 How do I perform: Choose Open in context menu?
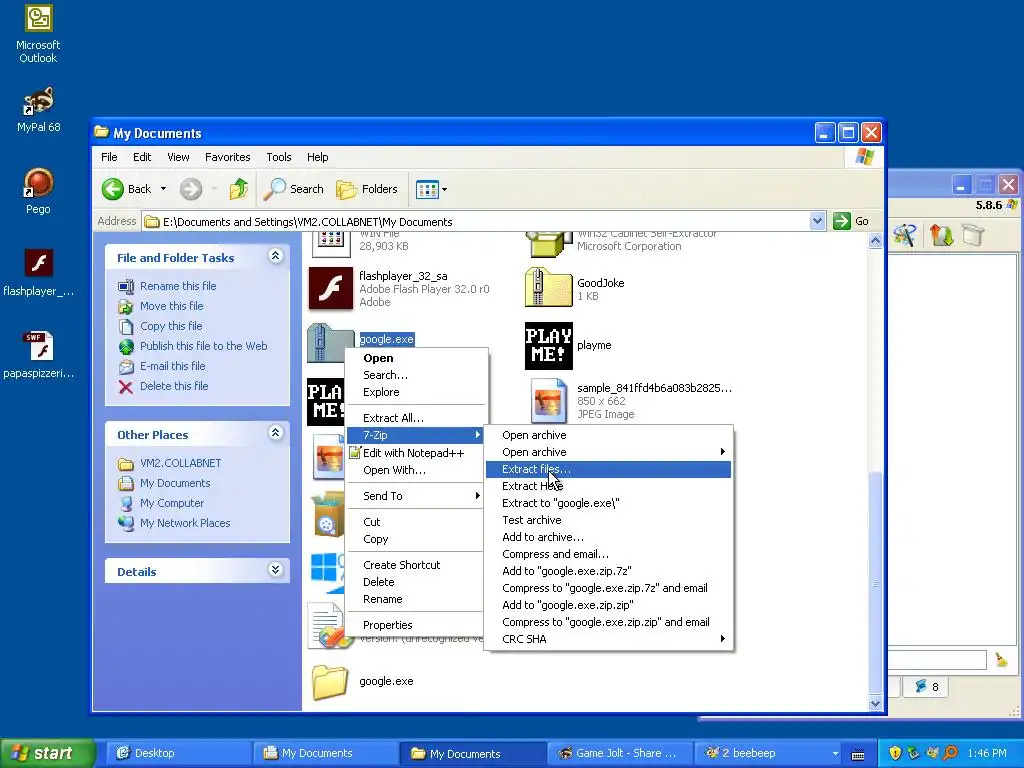417,358
